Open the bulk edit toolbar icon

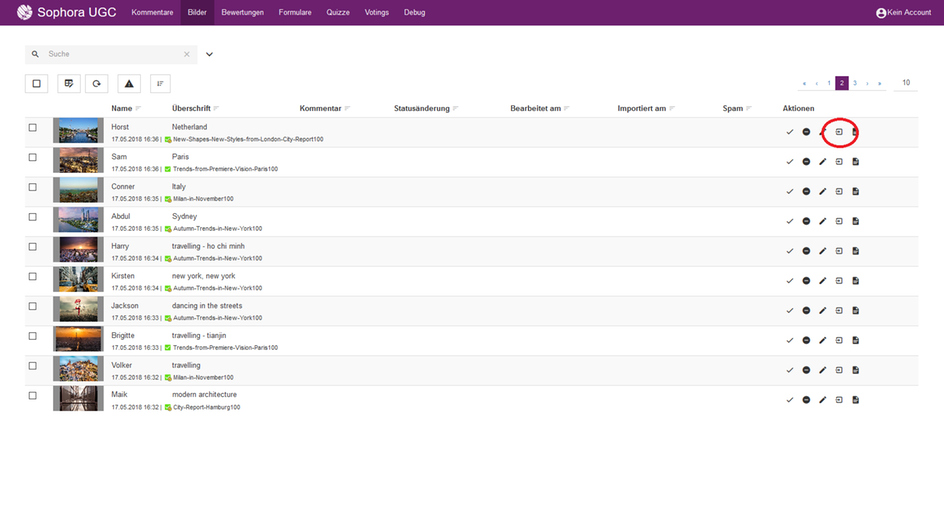(x=69, y=84)
